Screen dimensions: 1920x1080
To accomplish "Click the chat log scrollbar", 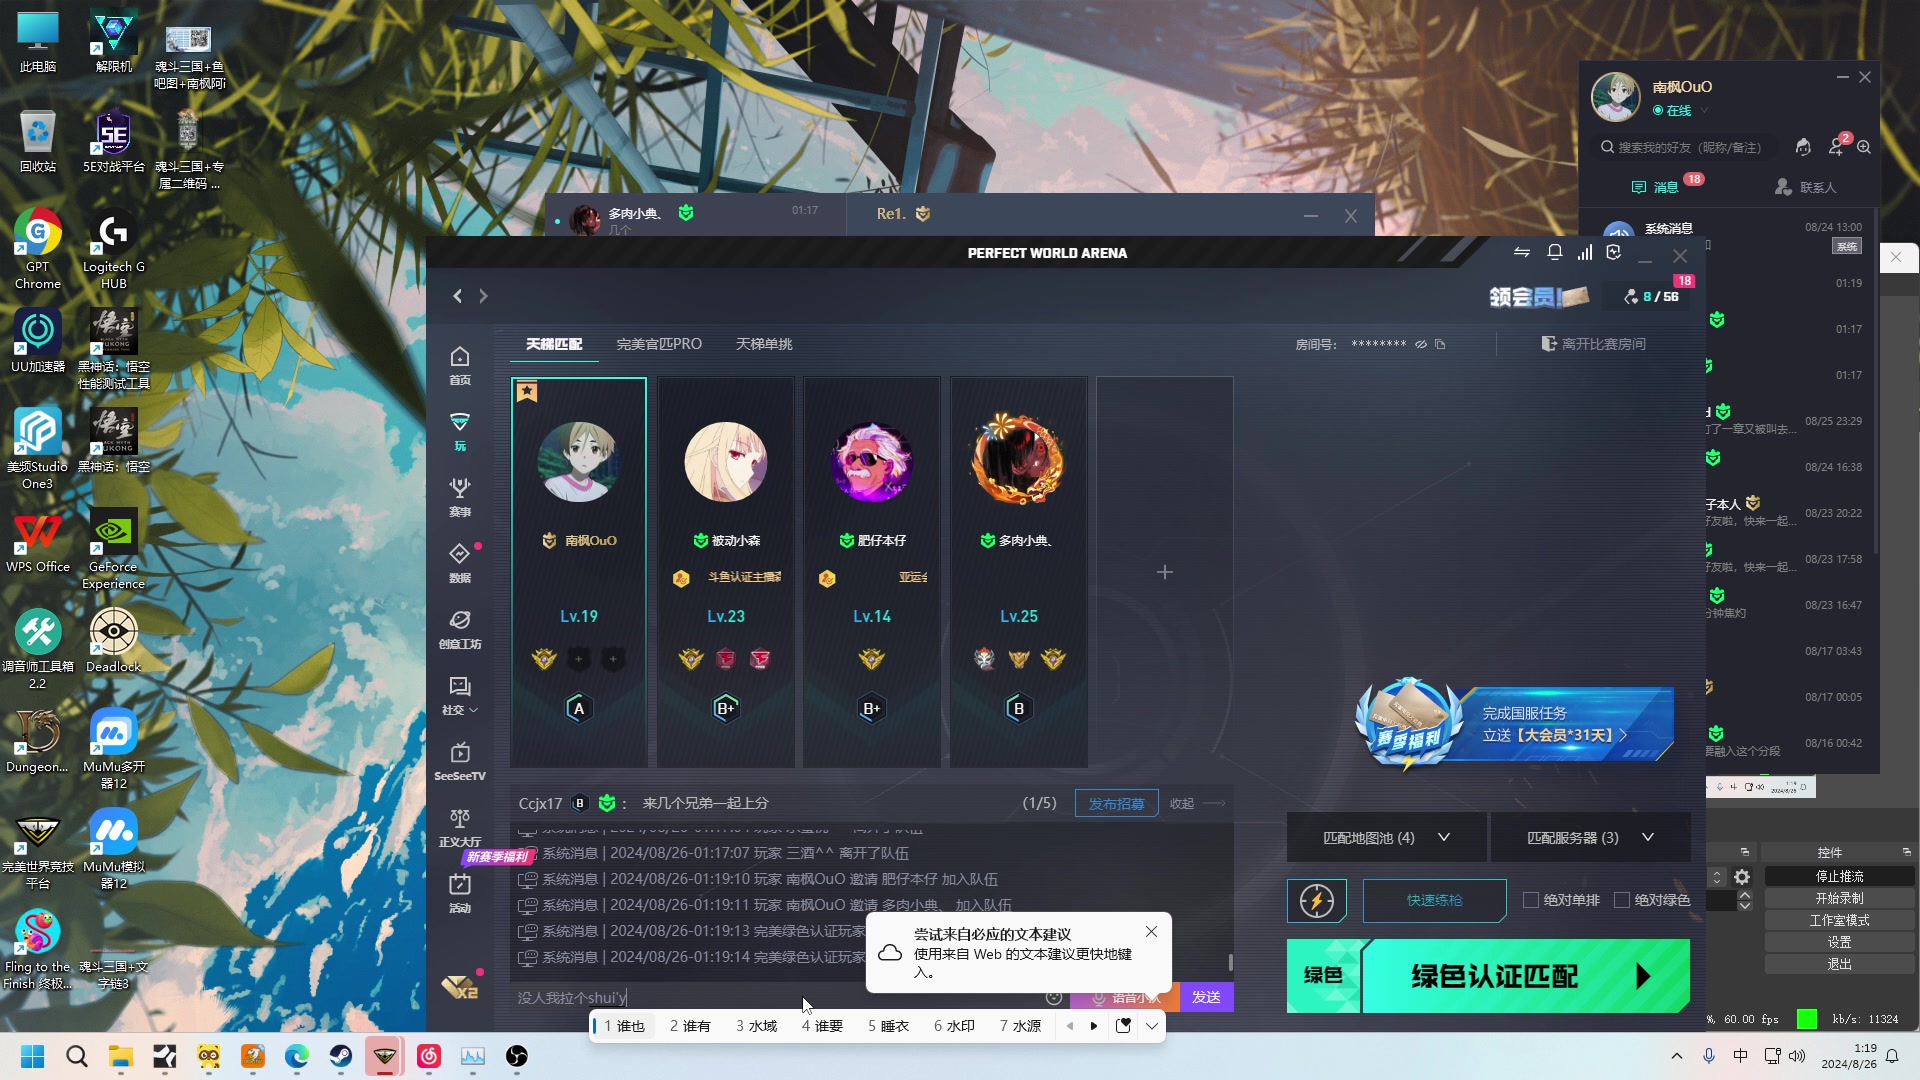I will (1230, 961).
